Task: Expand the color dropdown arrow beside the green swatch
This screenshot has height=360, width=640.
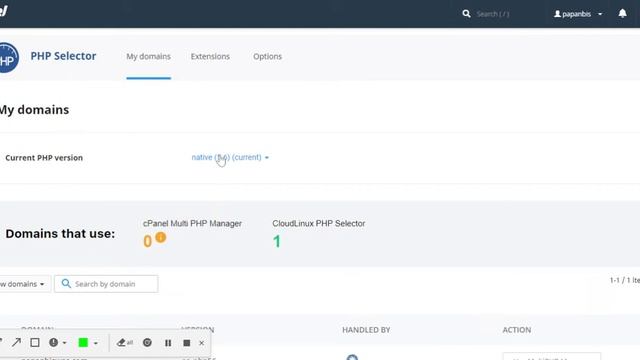Action: [x=96, y=343]
